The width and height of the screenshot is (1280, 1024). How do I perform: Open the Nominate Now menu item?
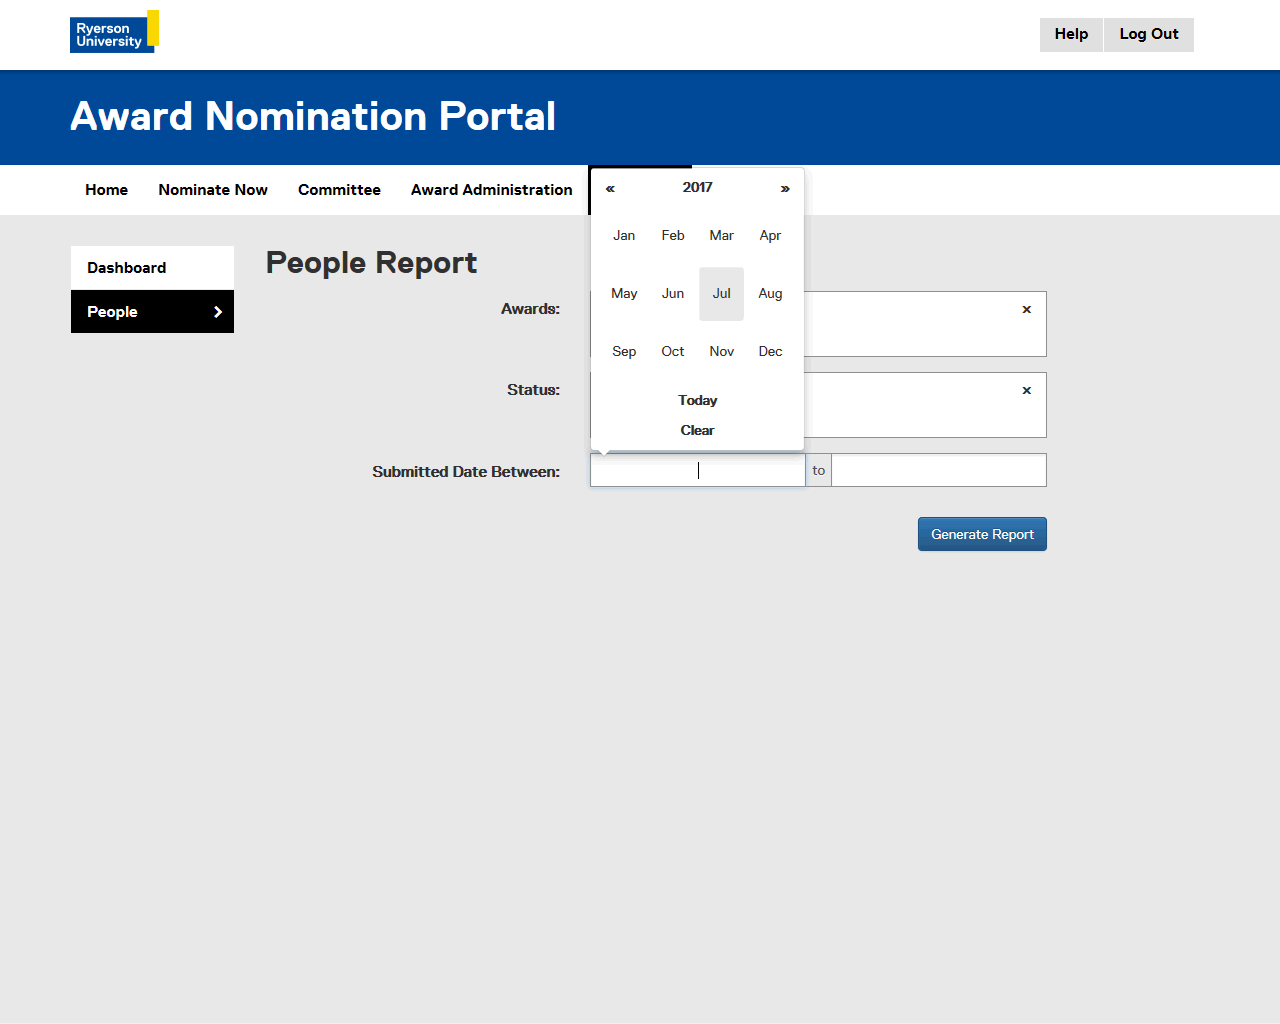213,190
